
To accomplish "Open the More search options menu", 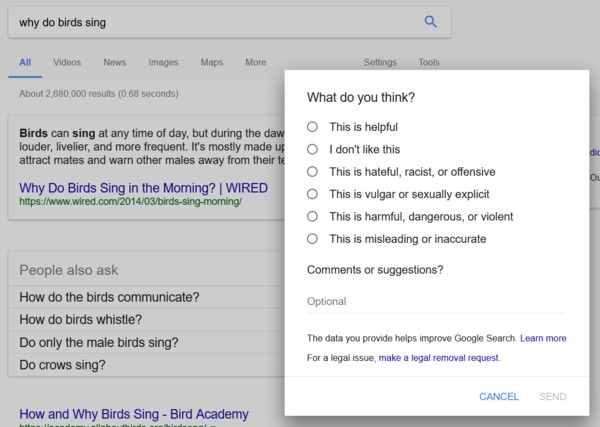I will (x=256, y=62).
